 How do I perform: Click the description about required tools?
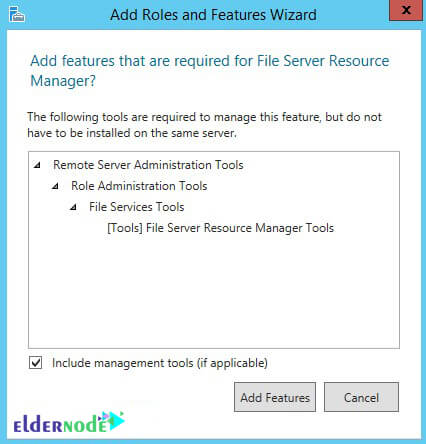coord(204,125)
